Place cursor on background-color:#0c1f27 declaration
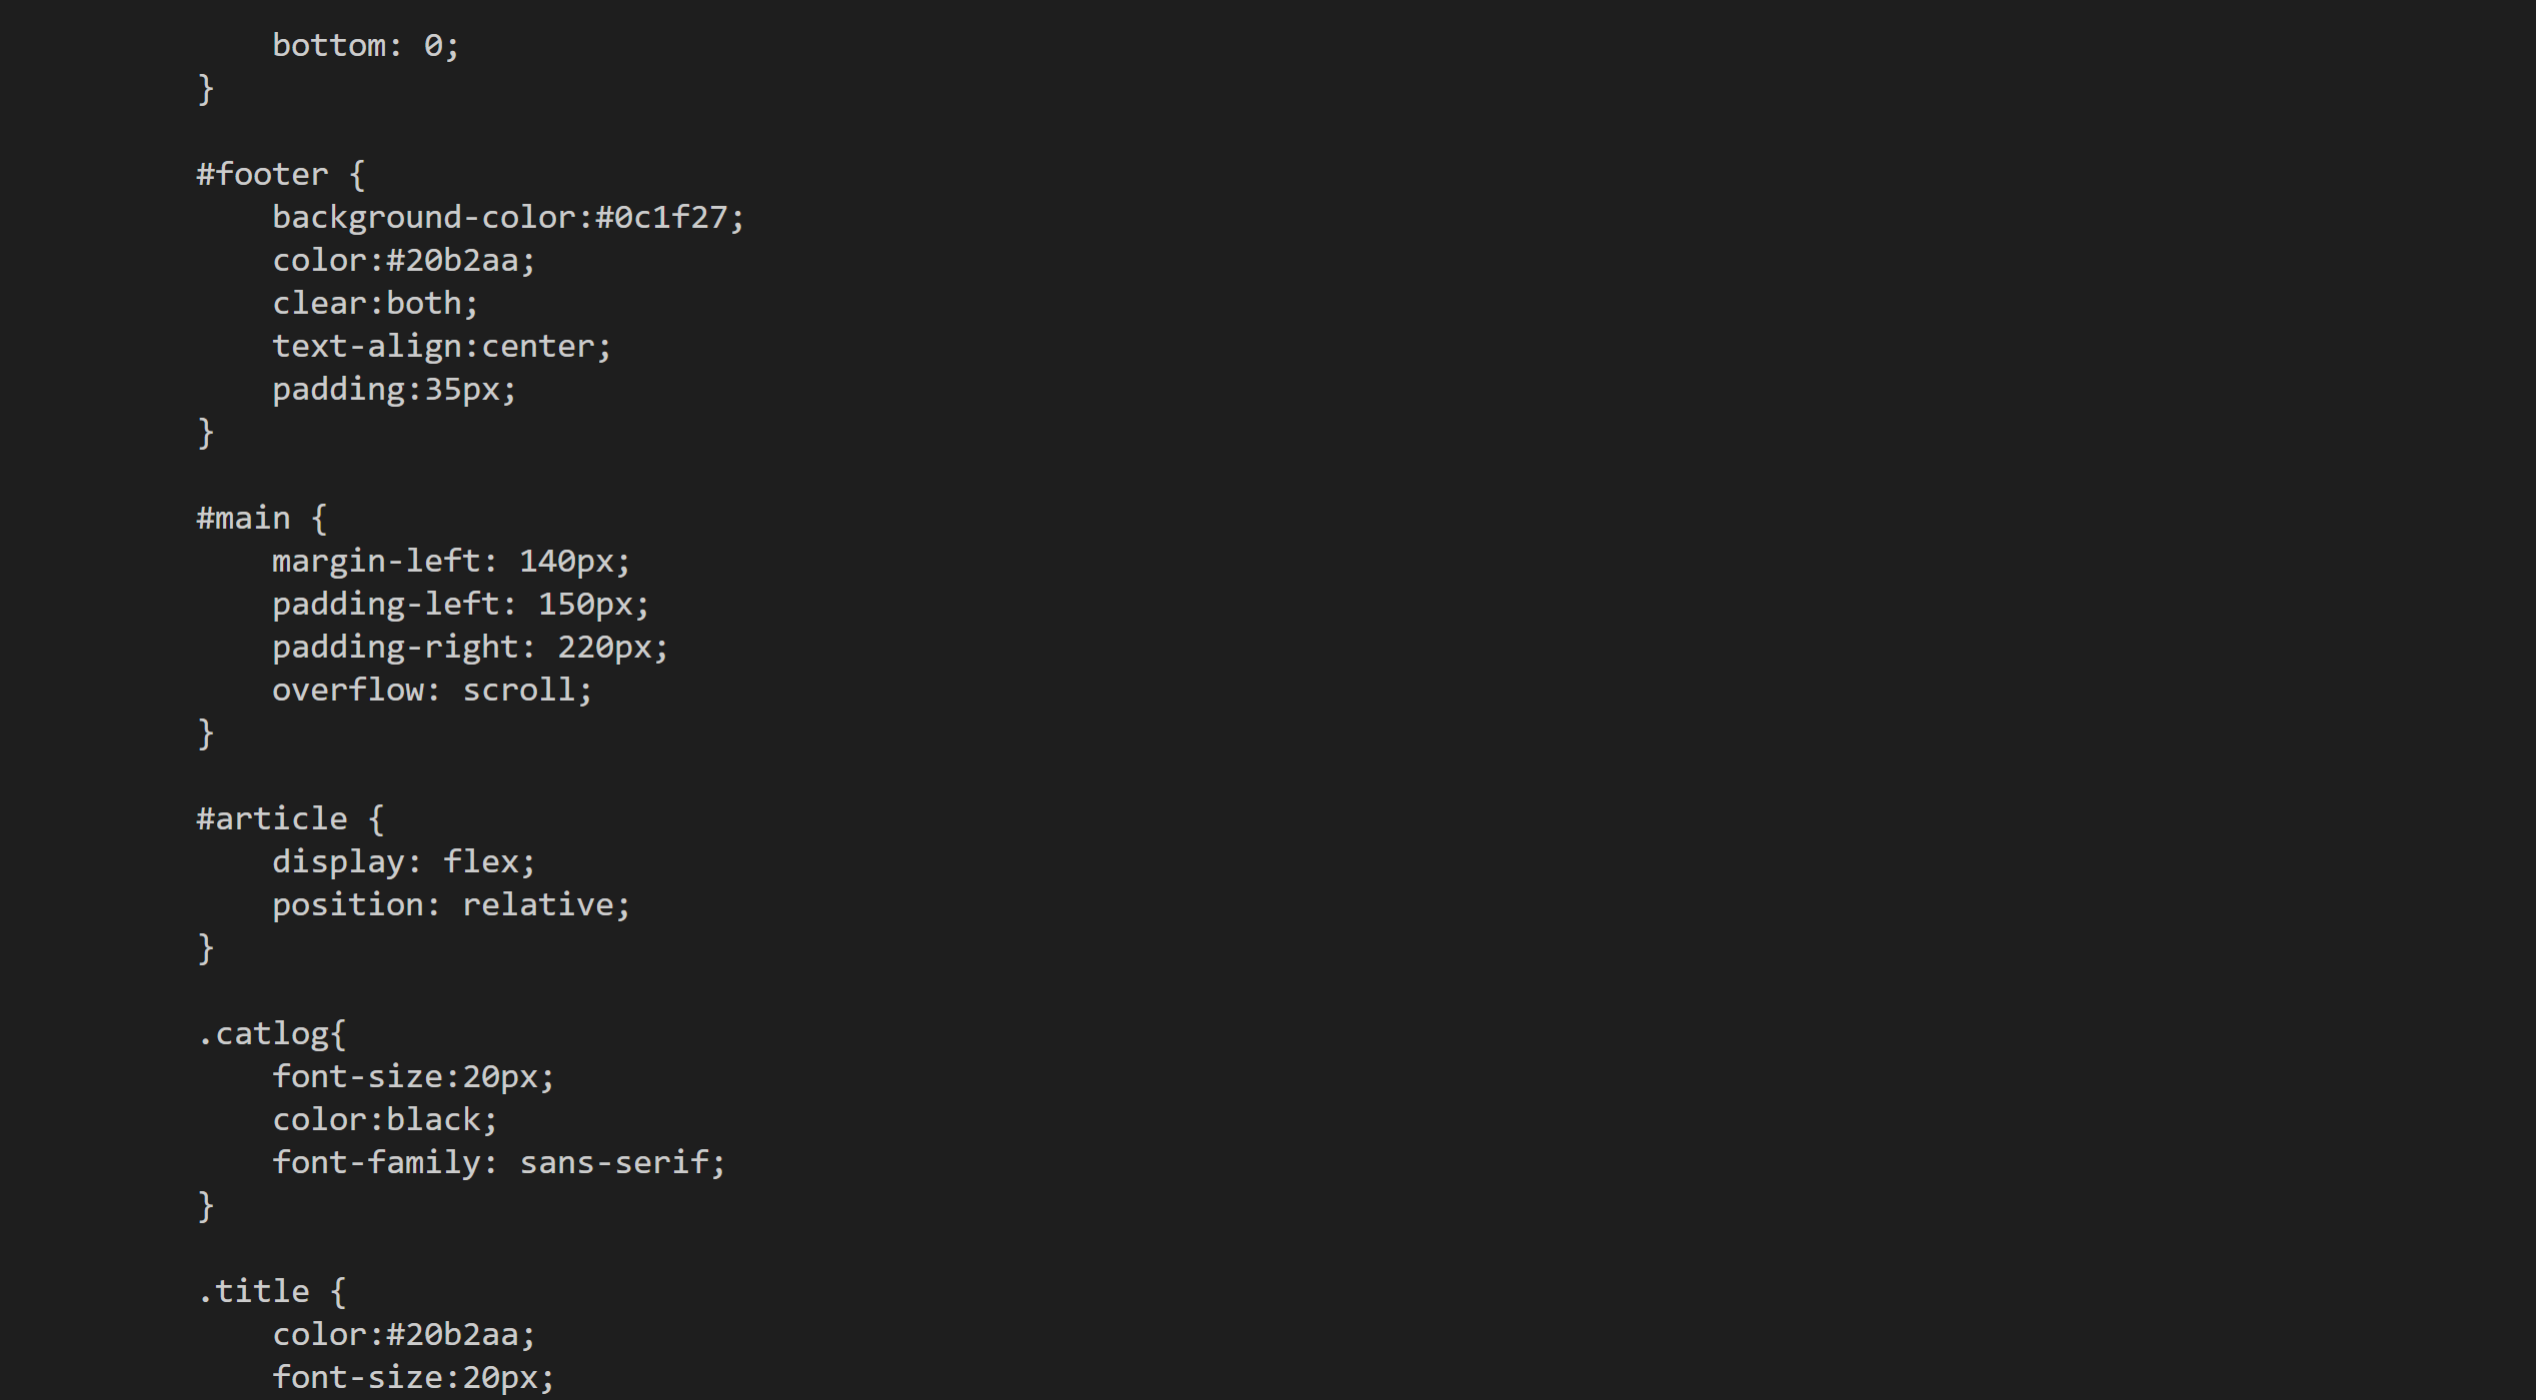This screenshot has width=2536, height=1400. [508, 218]
